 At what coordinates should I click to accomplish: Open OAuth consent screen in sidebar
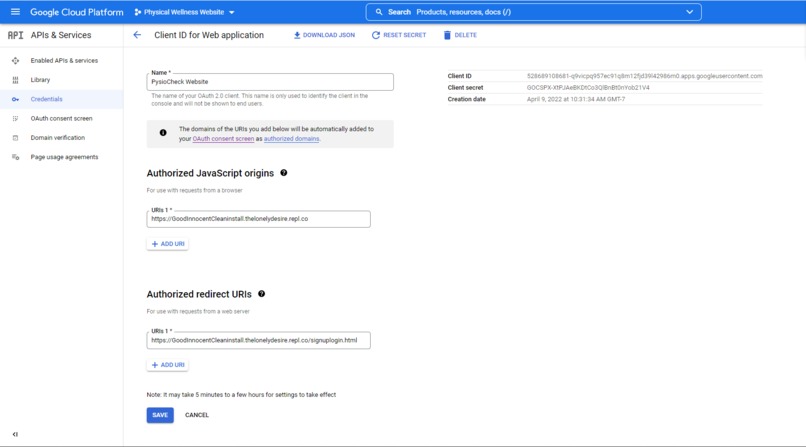pos(62,119)
